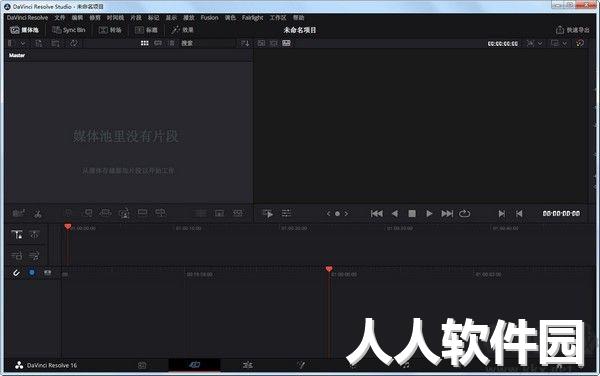The width and height of the screenshot is (600, 376).
Task: Click the transport timecode 00:00:00:00
Action: pos(561,213)
